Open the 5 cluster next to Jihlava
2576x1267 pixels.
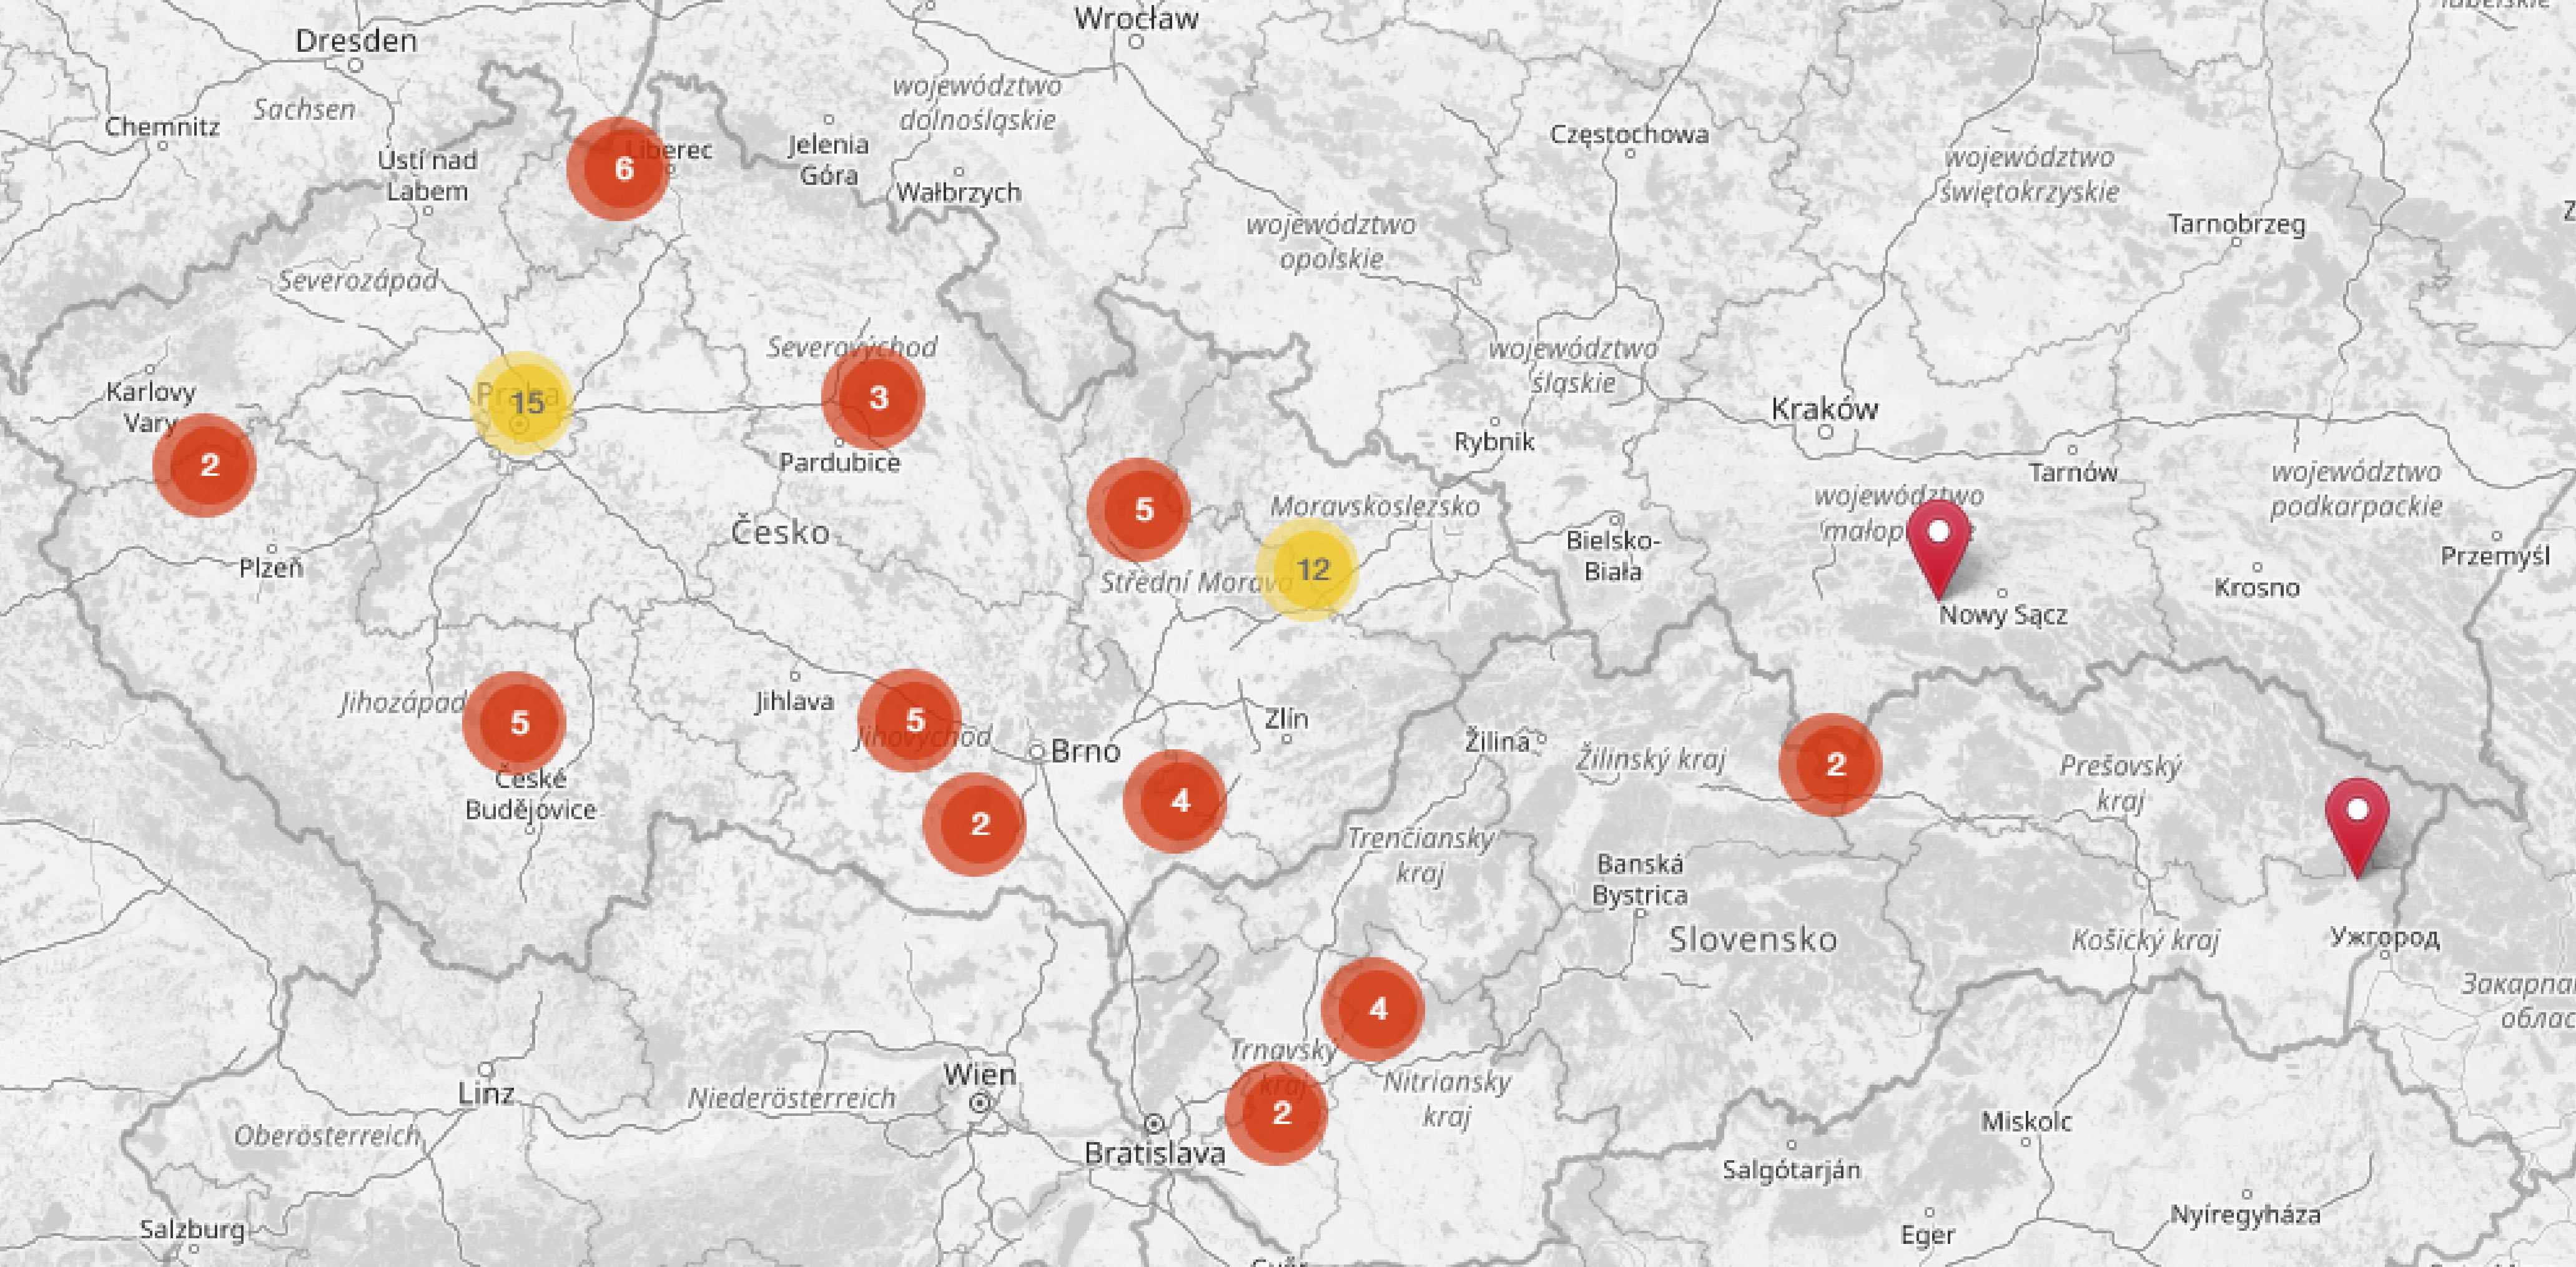click(x=910, y=720)
